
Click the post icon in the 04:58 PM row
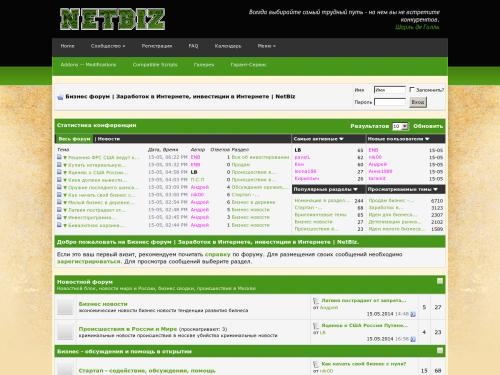59,172
